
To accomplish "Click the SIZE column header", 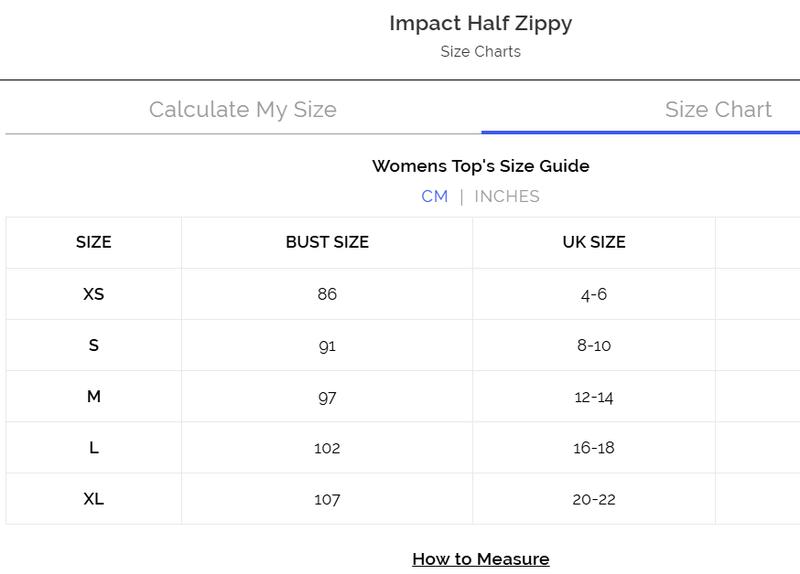I will 94,242.
